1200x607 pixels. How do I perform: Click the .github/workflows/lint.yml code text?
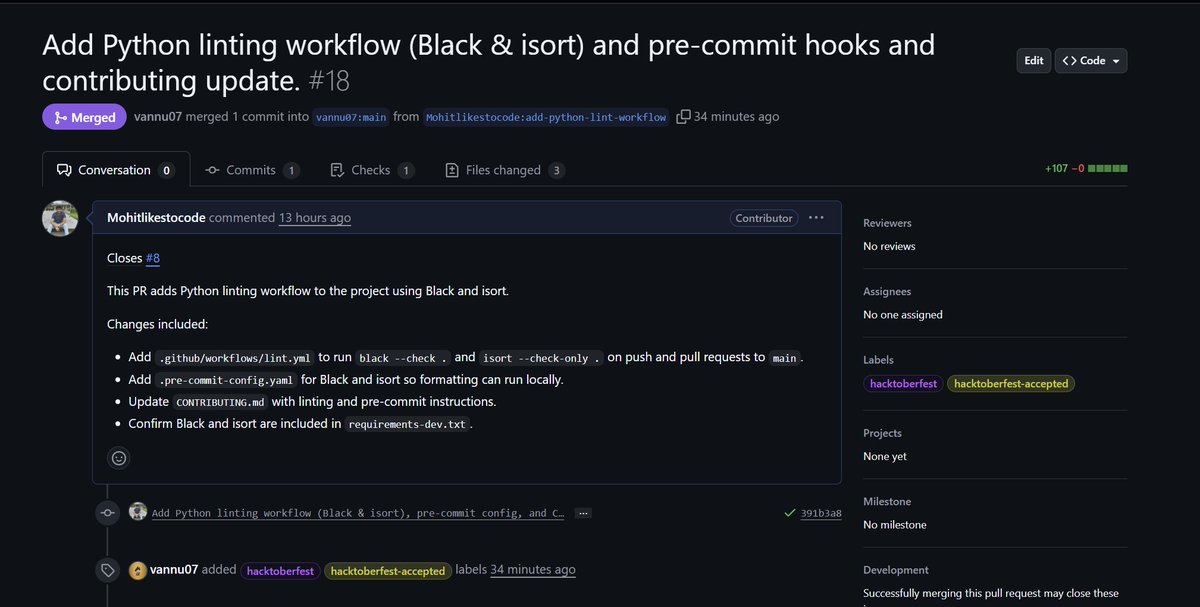(235, 358)
